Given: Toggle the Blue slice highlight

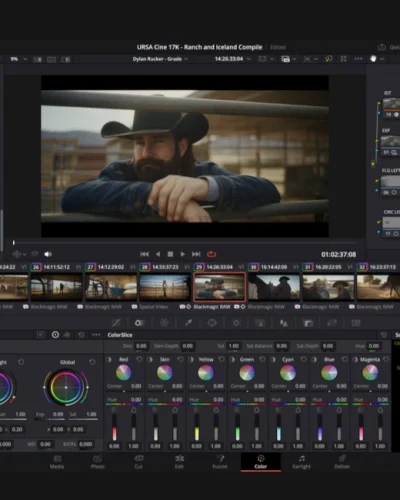Looking at the screenshot, I should [x=314, y=359].
